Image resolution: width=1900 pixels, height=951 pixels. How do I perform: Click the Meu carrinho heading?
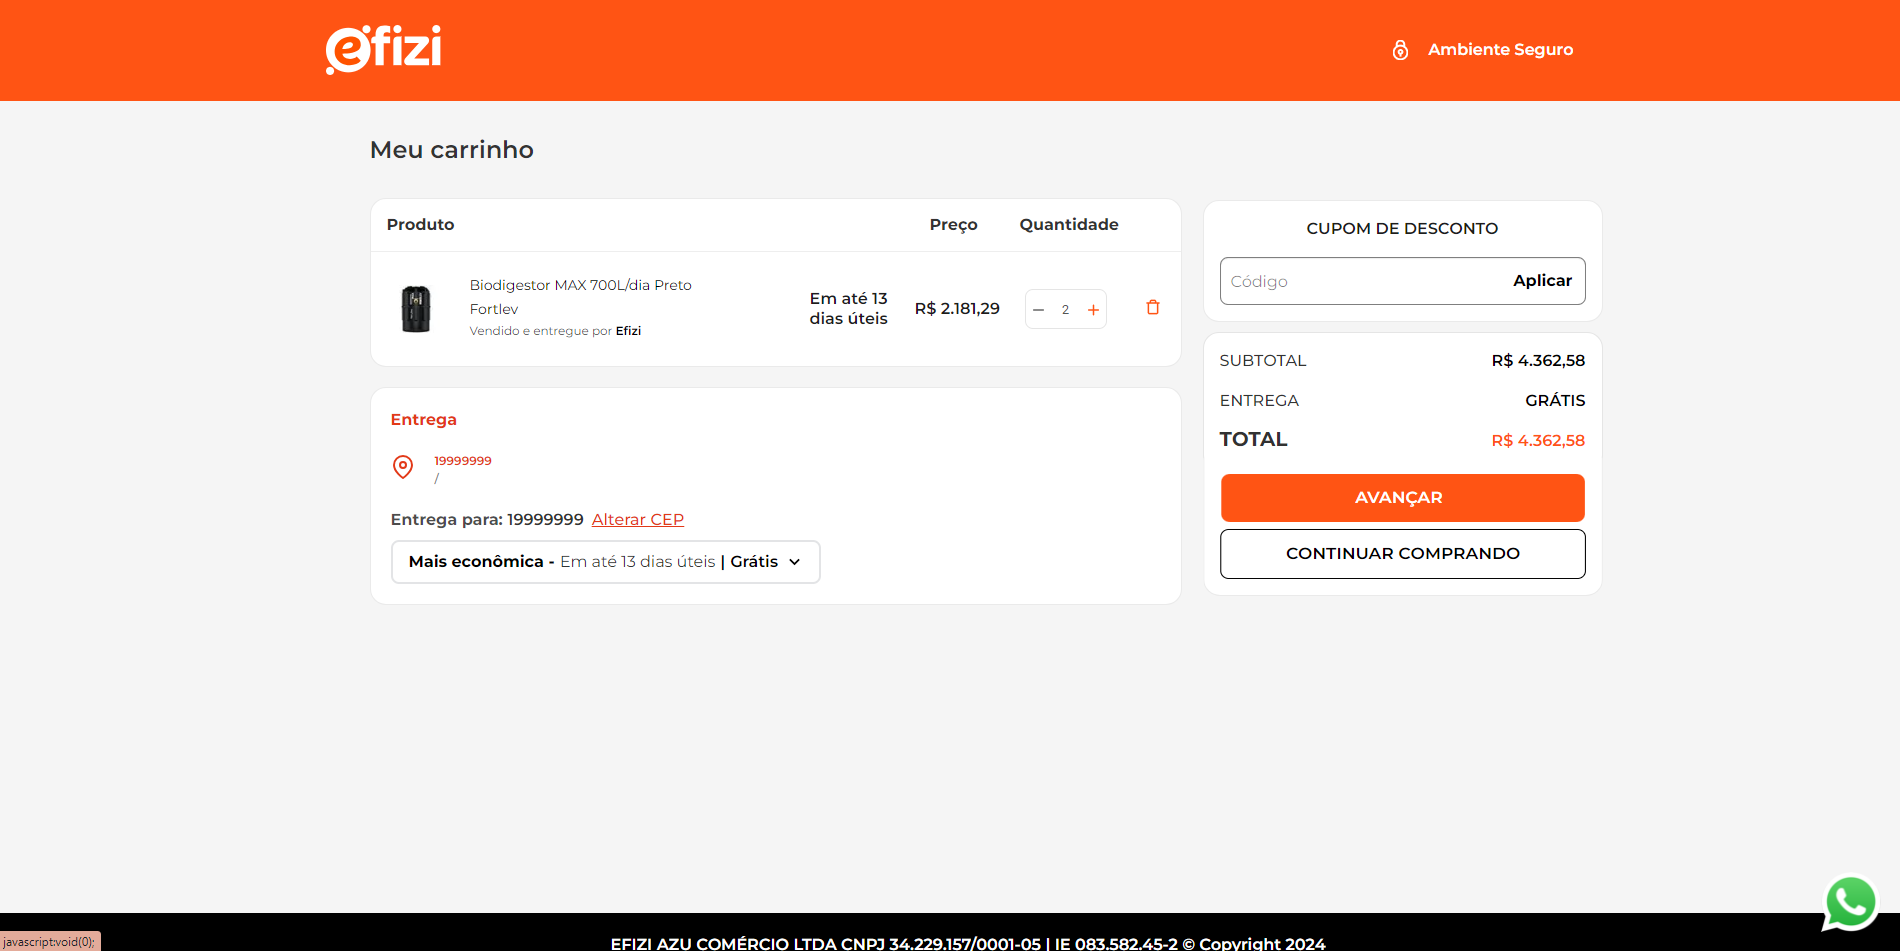click(452, 150)
